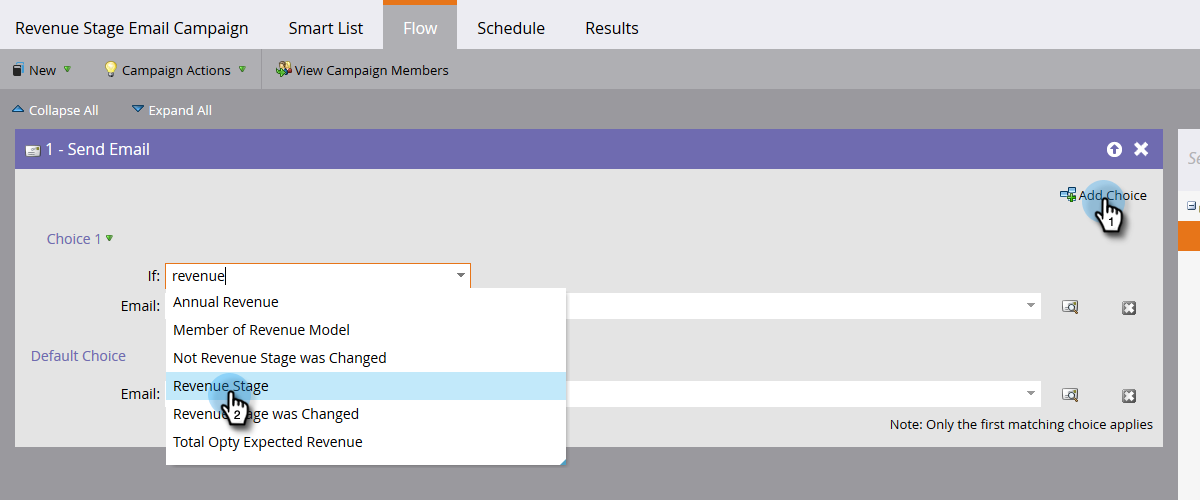The image size is (1200, 500).
Task: Delete the Default Choice email row
Action: pyautogui.click(x=1129, y=395)
